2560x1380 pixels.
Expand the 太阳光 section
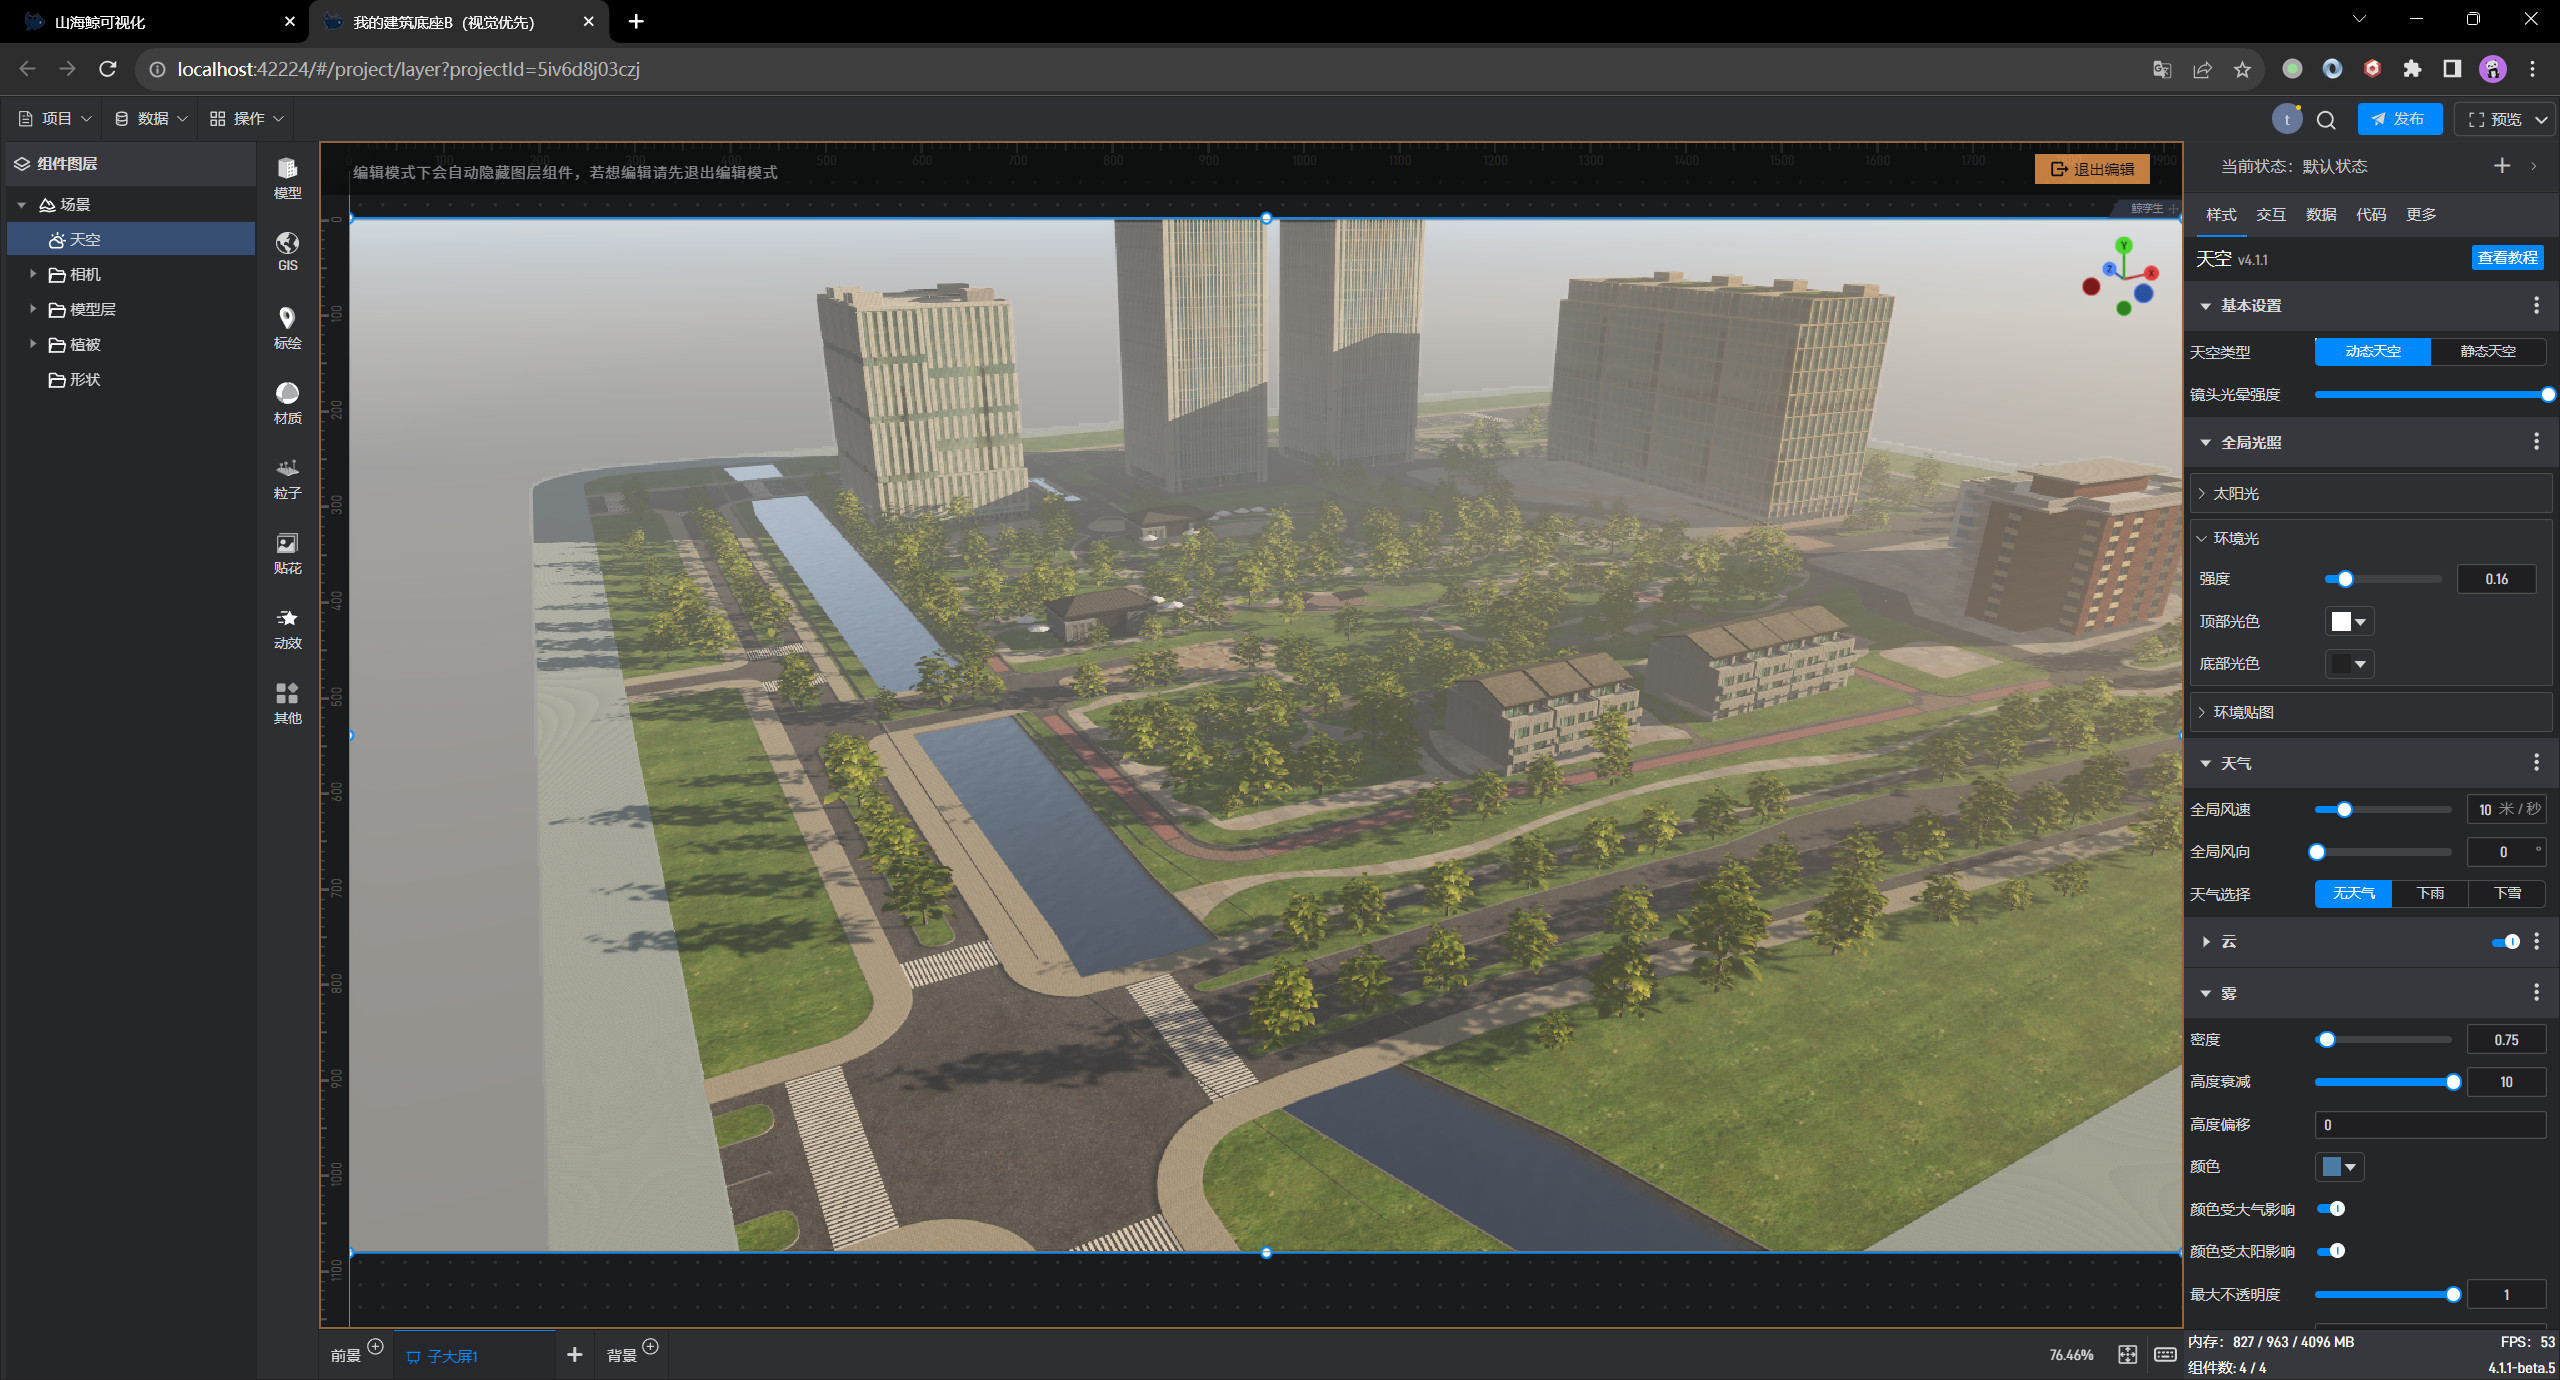(x=2236, y=494)
